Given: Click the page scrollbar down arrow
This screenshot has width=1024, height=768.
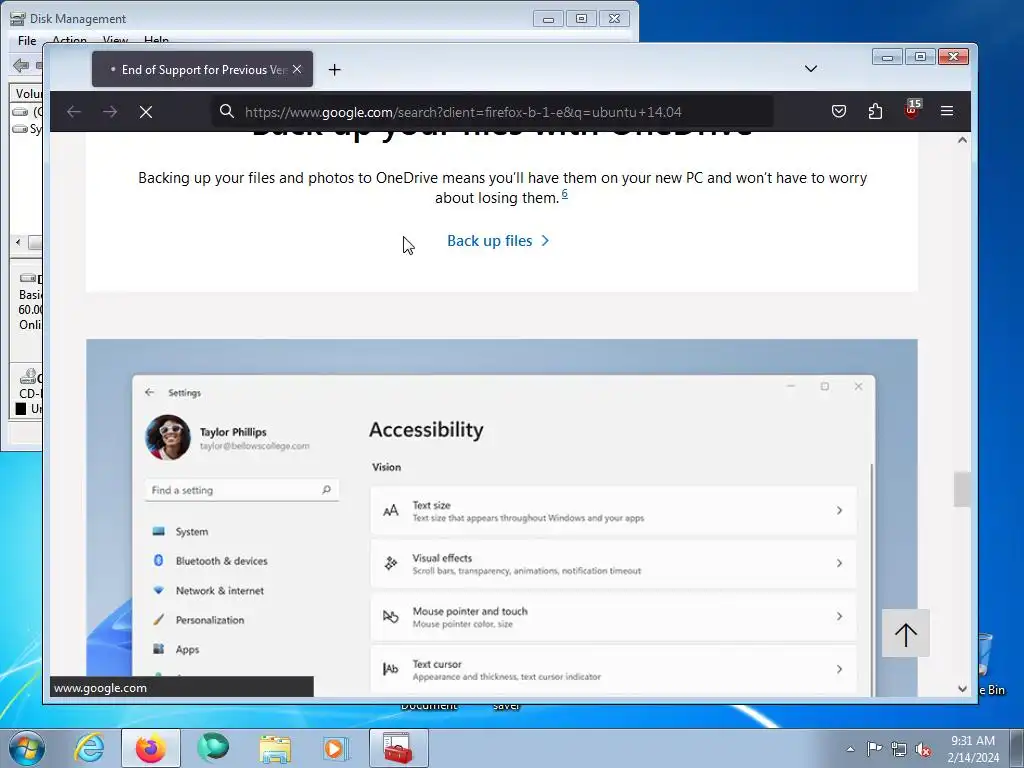Looking at the screenshot, I should [962, 688].
